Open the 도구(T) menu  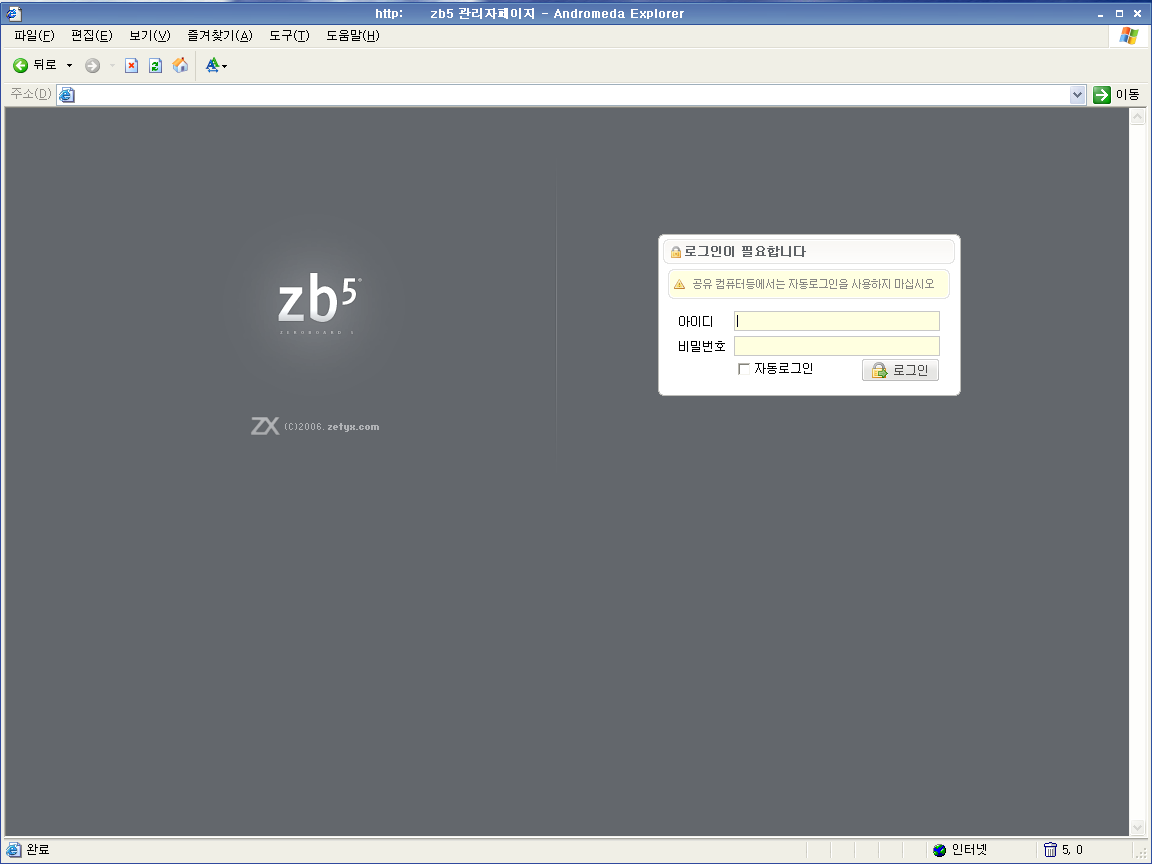[289, 36]
